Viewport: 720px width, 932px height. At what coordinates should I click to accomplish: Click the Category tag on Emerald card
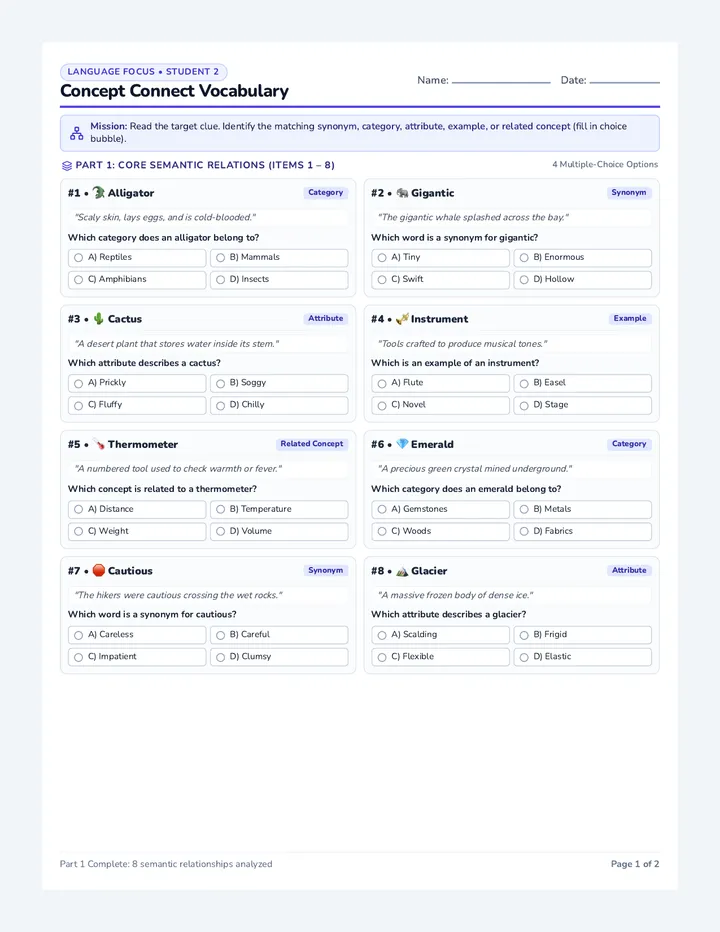pos(629,444)
